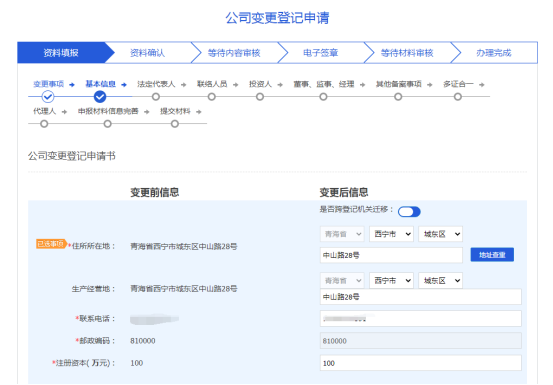Go to the 投资人 step label
Viewport: 553px width, 385px height.
click(x=260, y=84)
